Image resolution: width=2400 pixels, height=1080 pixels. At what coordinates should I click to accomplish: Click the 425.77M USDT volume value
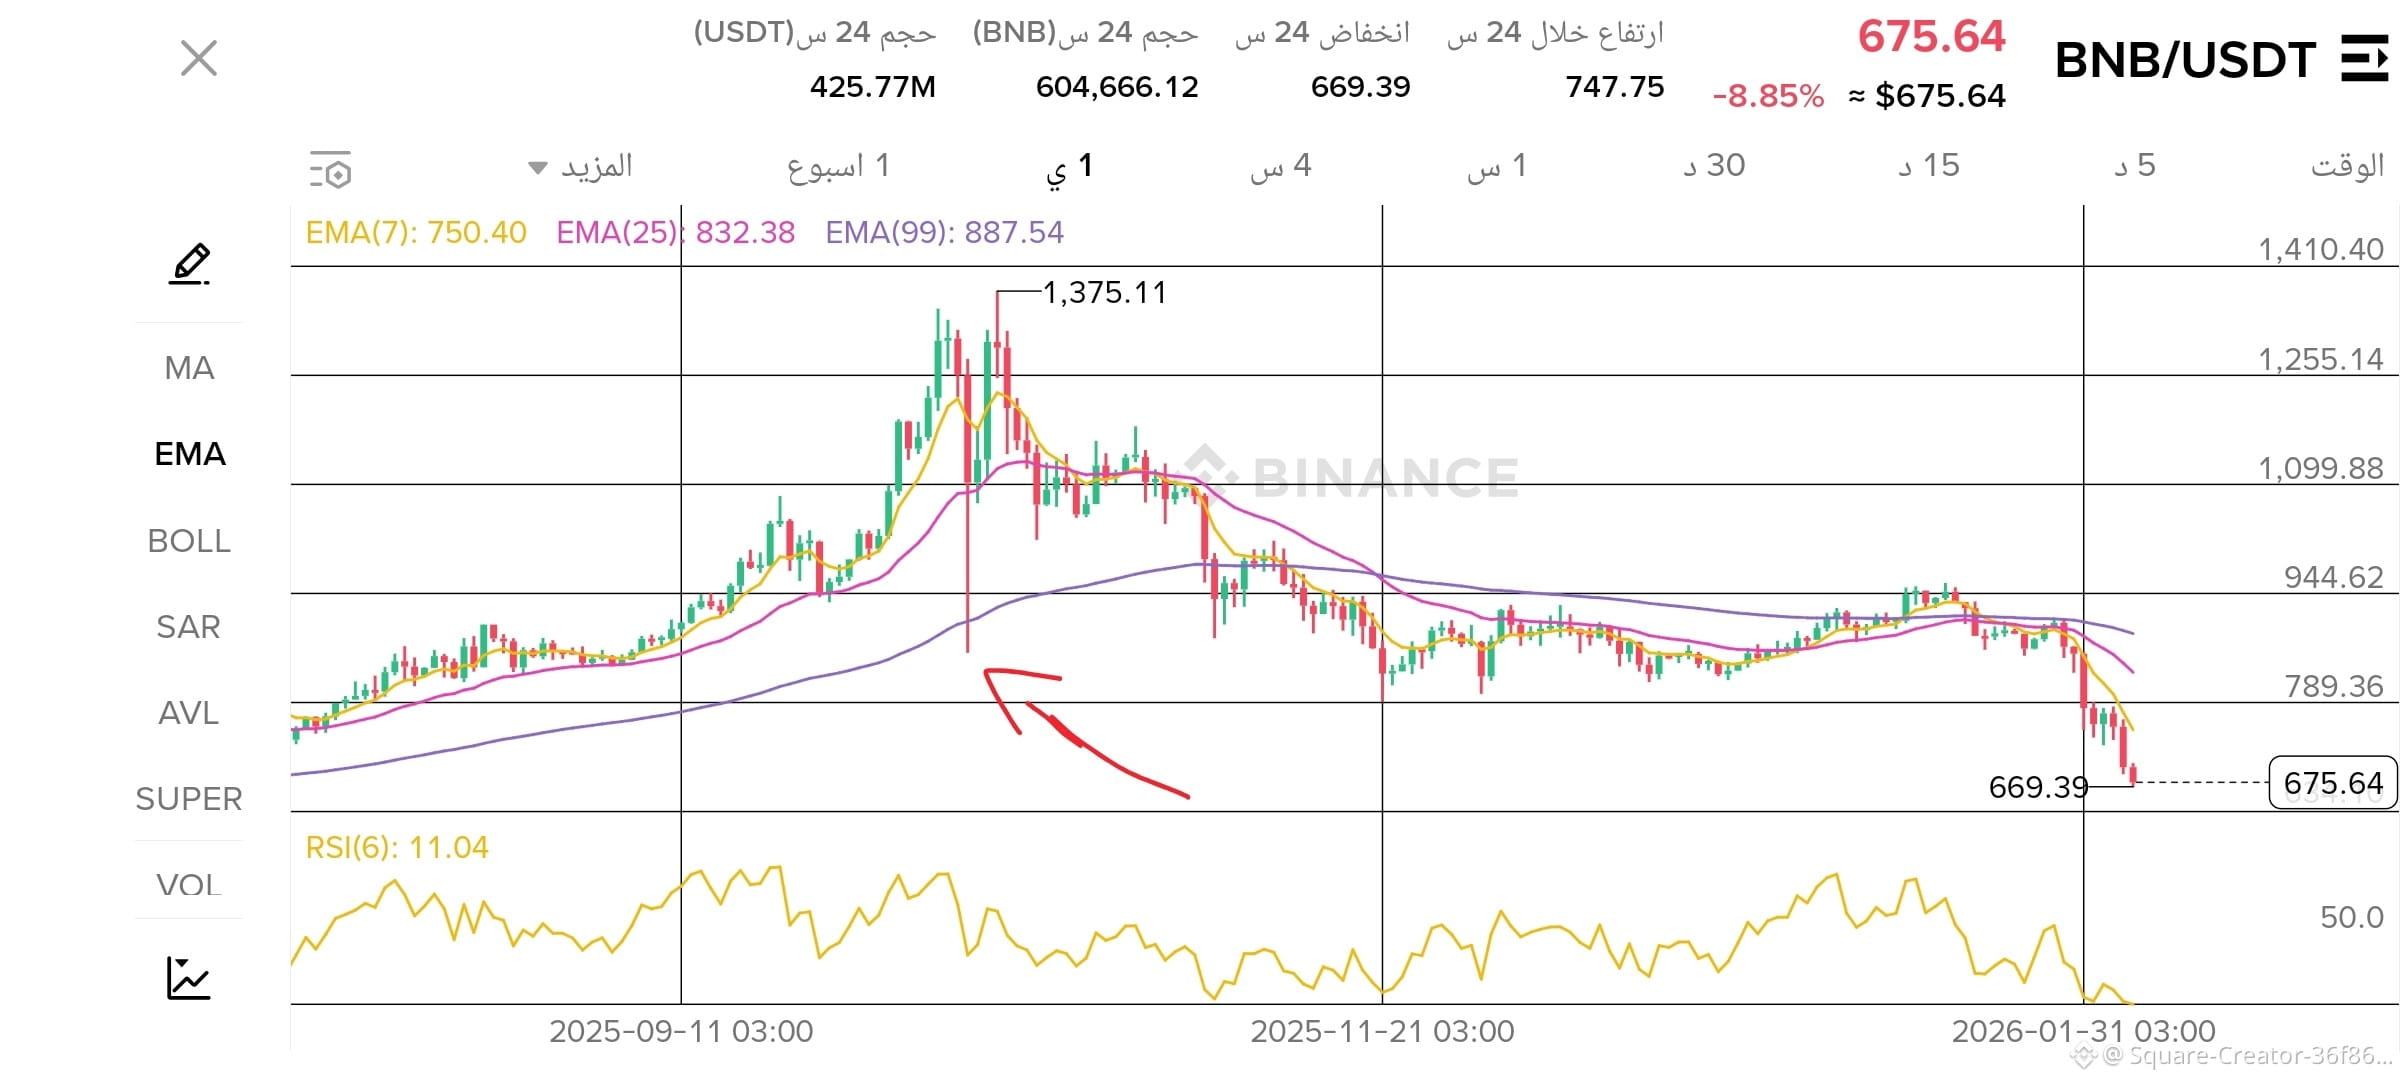click(873, 87)
